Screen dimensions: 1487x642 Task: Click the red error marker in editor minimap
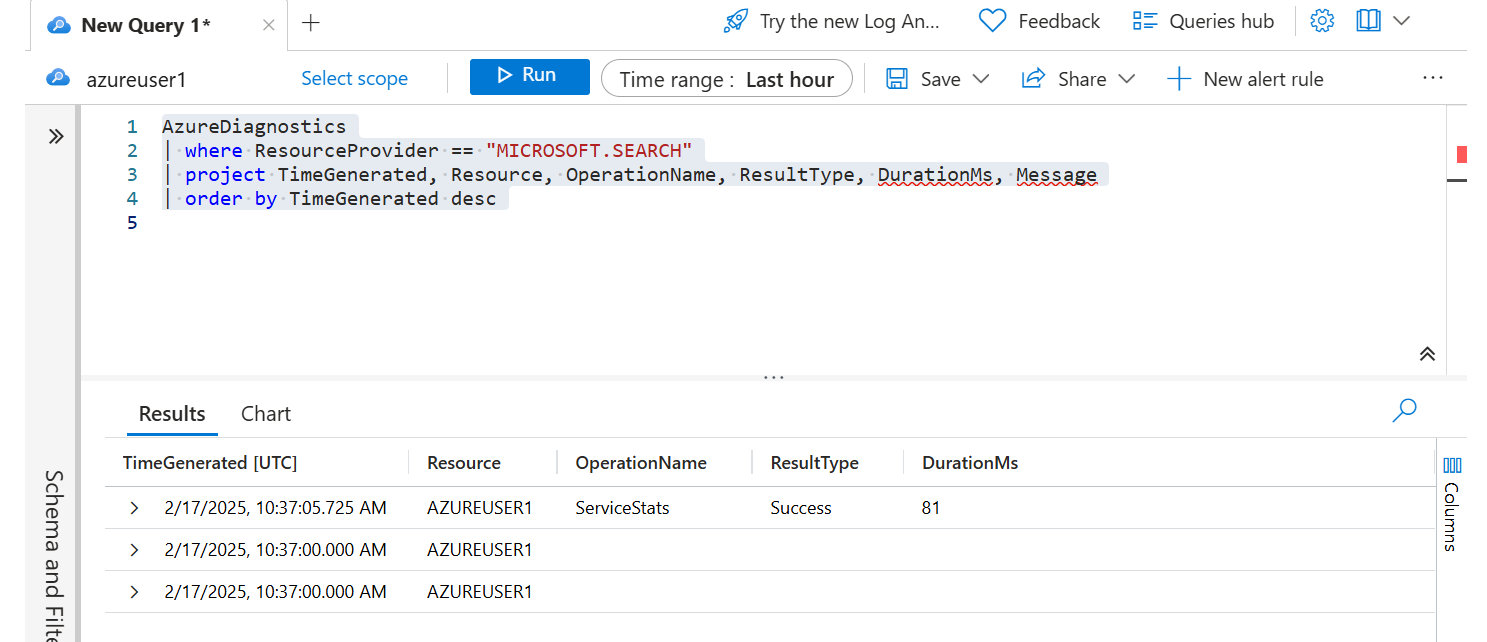1462,154
